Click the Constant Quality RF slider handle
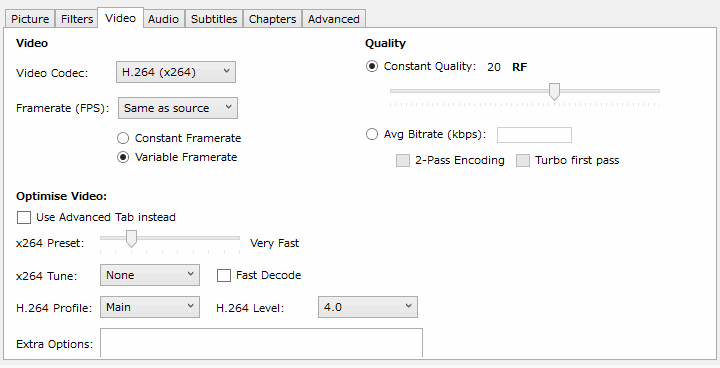 (555, 91)
